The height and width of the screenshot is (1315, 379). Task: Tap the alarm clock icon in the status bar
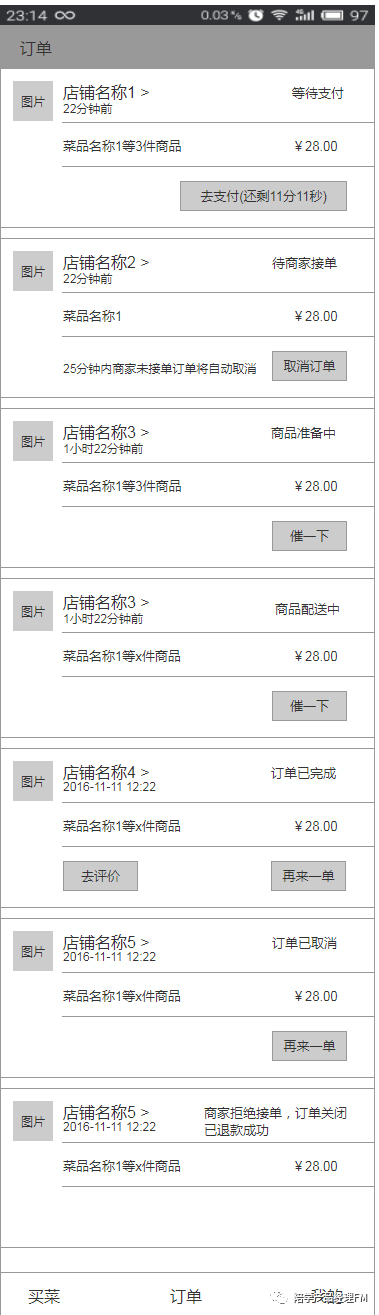(256, 15)
